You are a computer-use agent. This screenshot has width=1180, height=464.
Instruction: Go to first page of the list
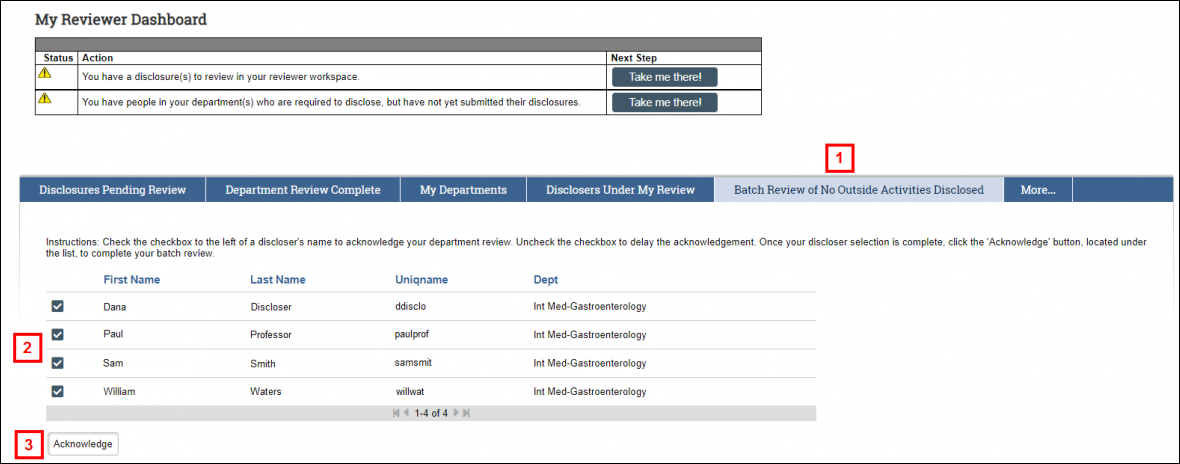tap(397, 413)
